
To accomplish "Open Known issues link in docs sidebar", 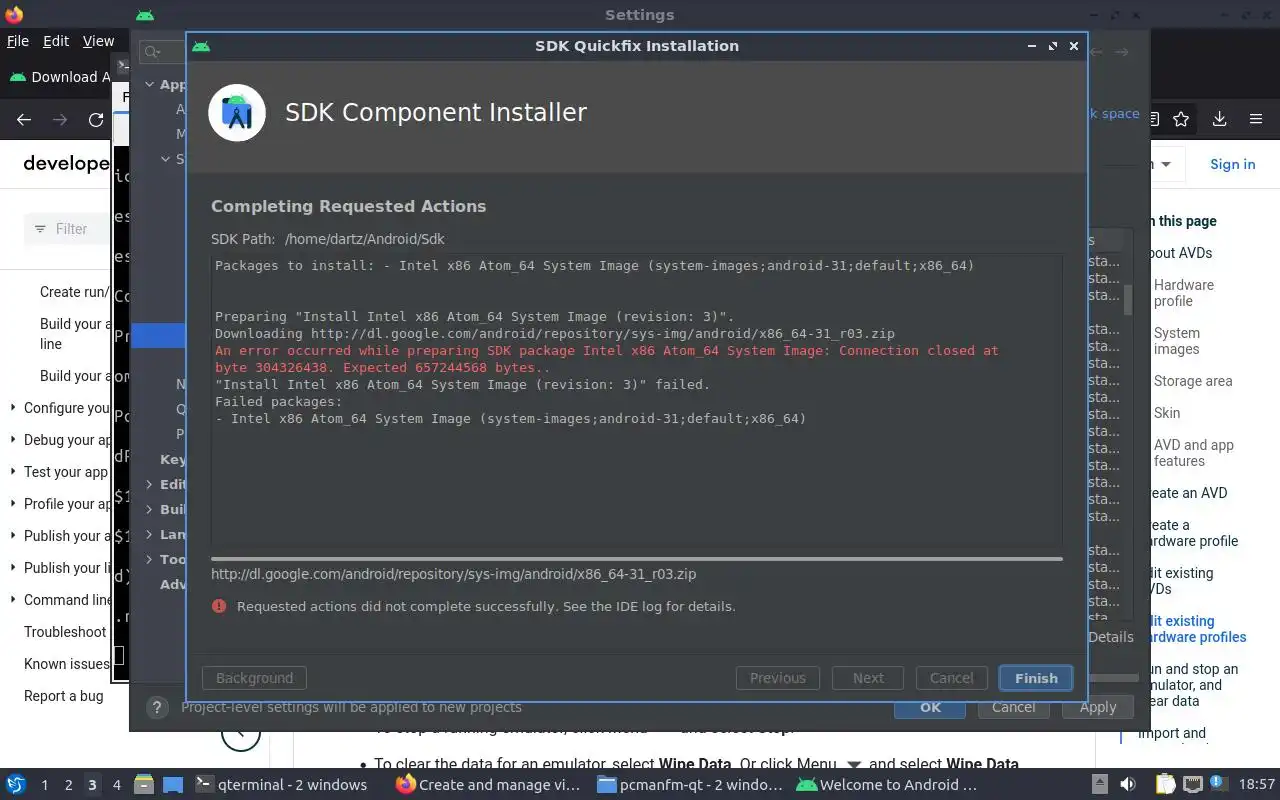I will tap(67, 664).
